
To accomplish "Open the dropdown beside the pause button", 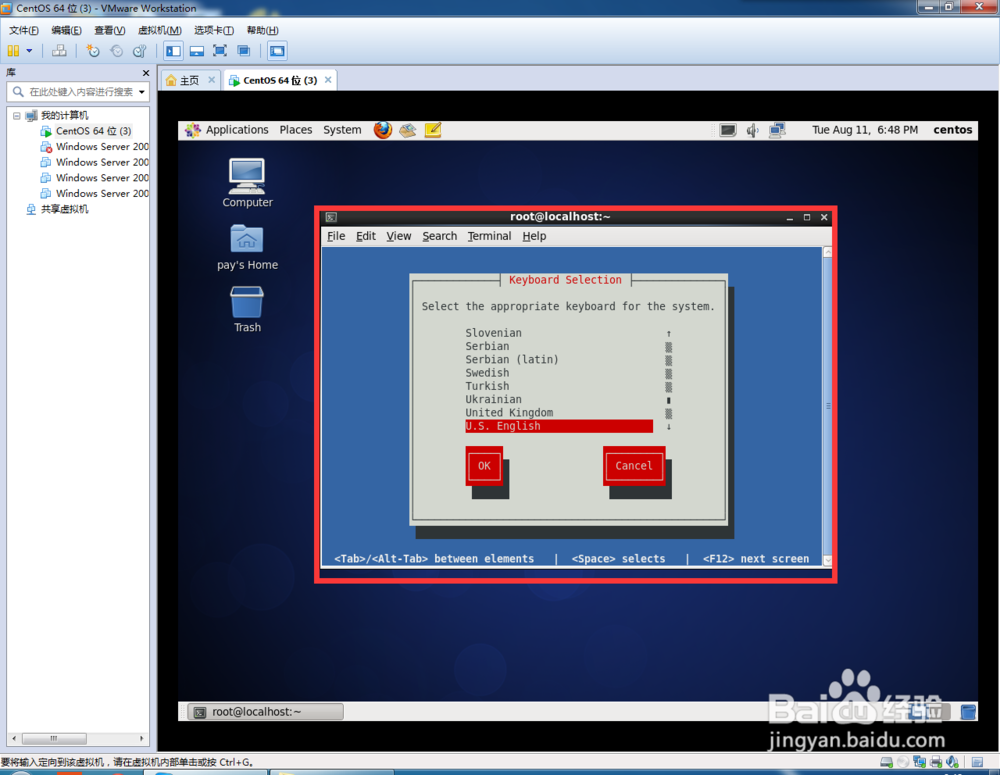I will click(28, 52).
